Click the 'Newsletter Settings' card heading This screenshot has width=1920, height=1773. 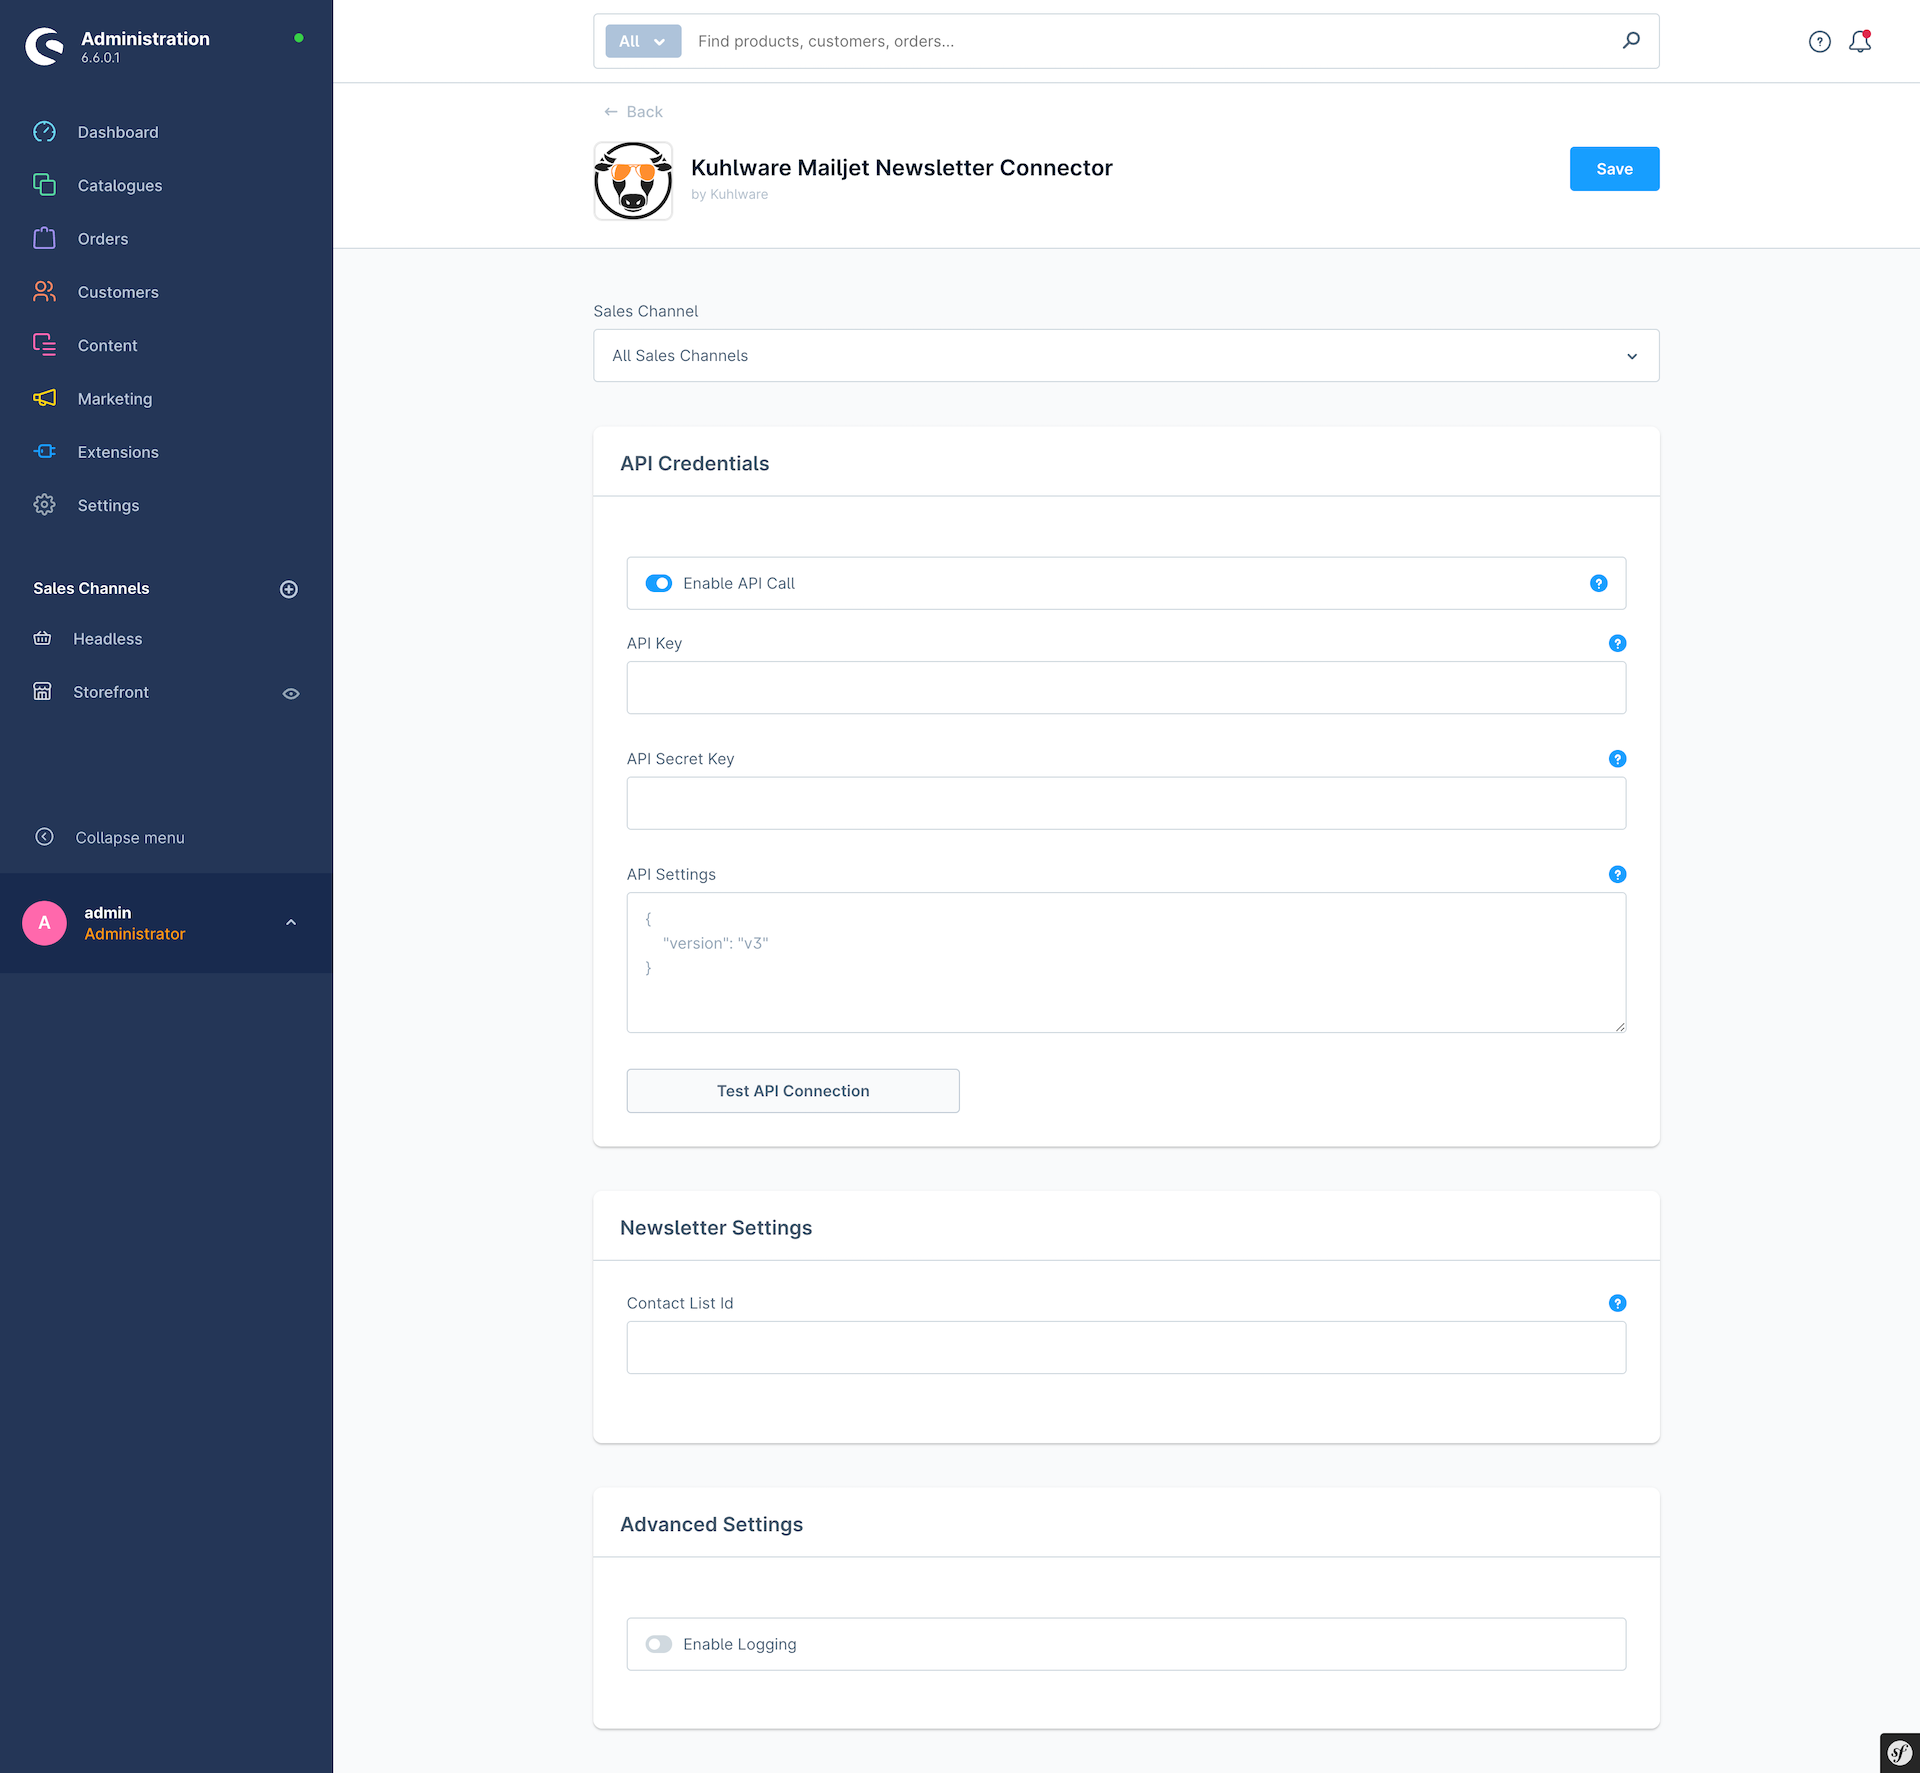[716, 1228]
